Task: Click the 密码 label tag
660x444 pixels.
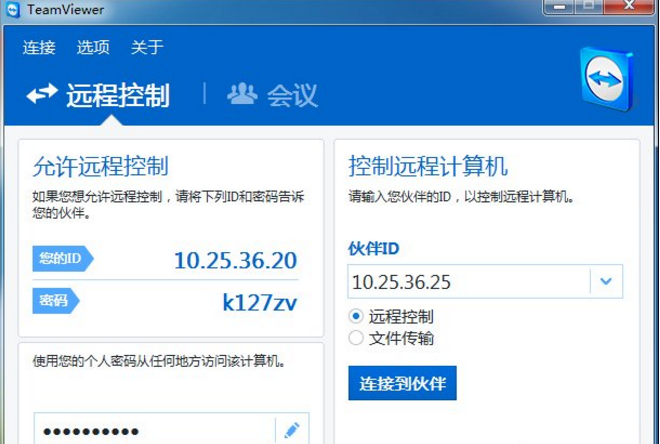Action: click(56, 300)
